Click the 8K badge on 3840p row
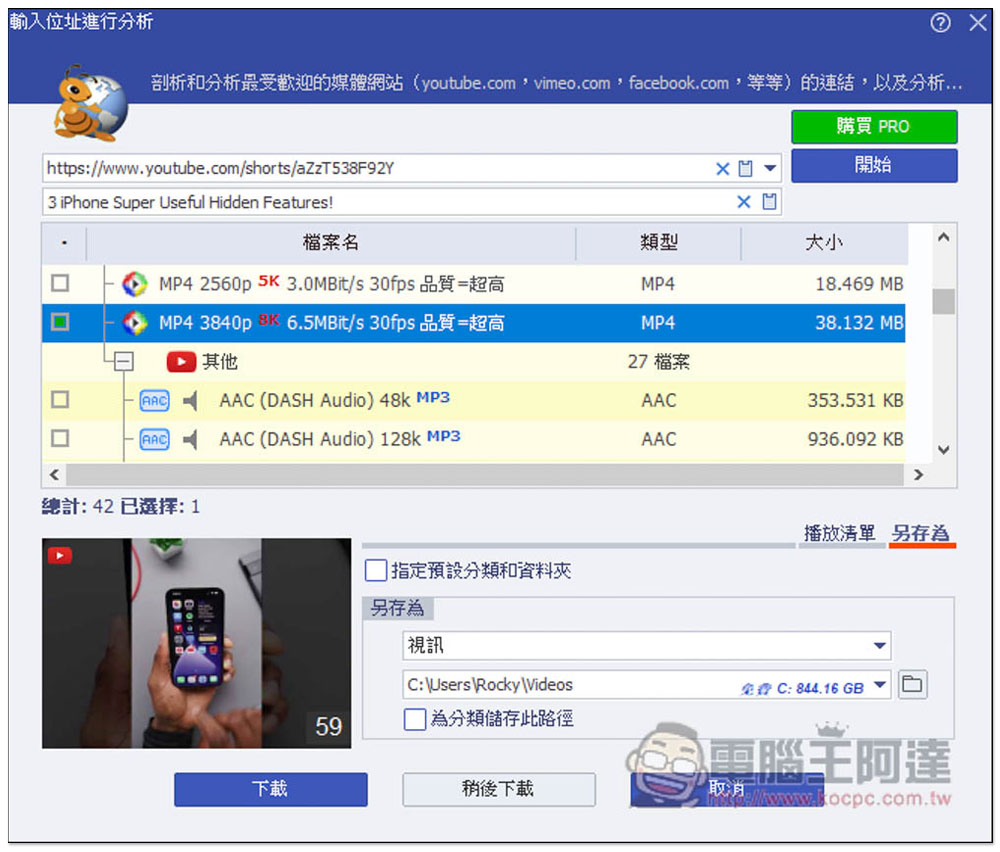 [268, 320]
